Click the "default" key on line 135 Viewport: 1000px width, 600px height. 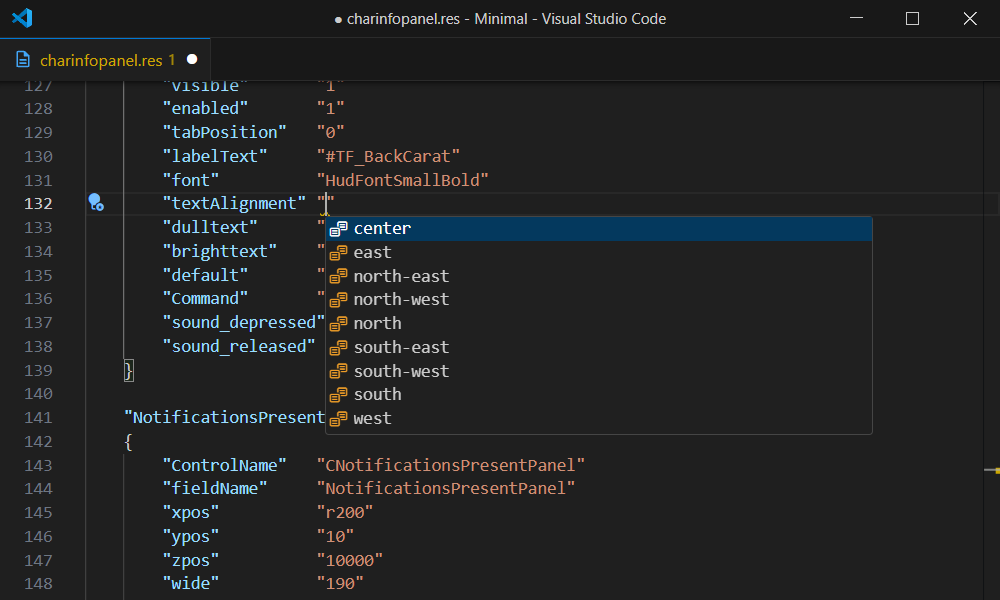205,275
